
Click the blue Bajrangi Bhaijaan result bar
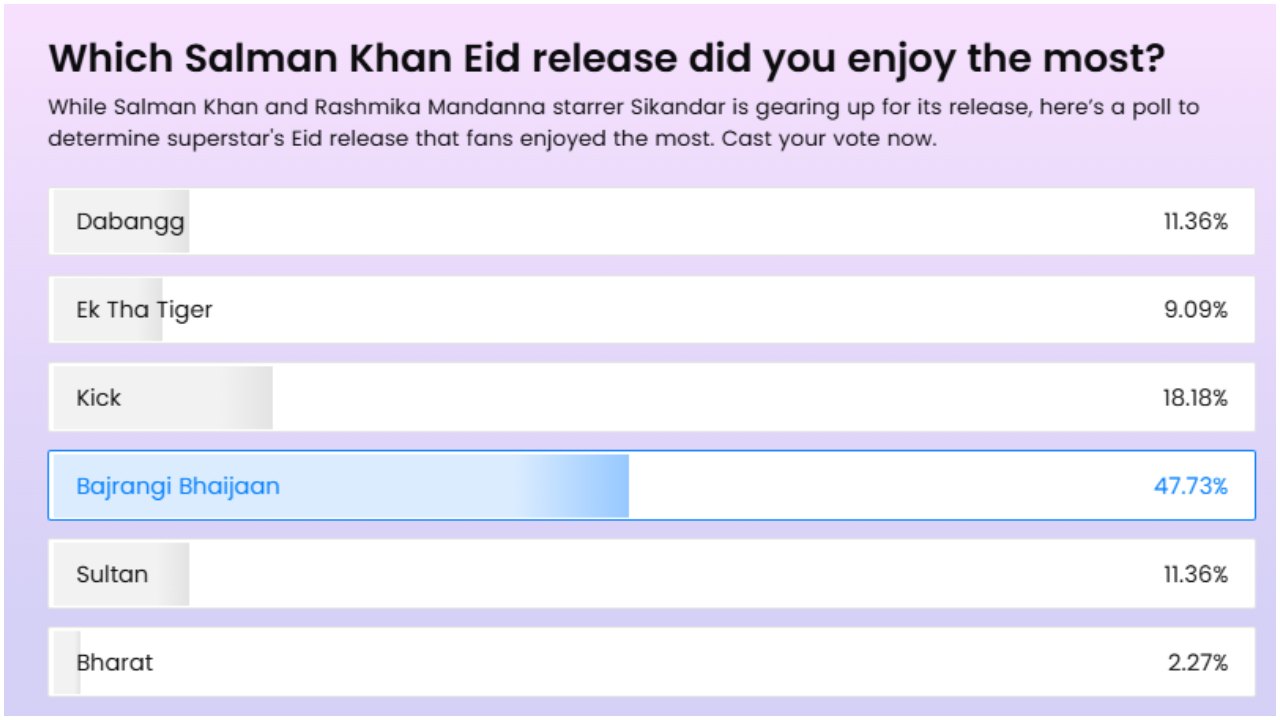pyautogui.click(x=341, y=486)
